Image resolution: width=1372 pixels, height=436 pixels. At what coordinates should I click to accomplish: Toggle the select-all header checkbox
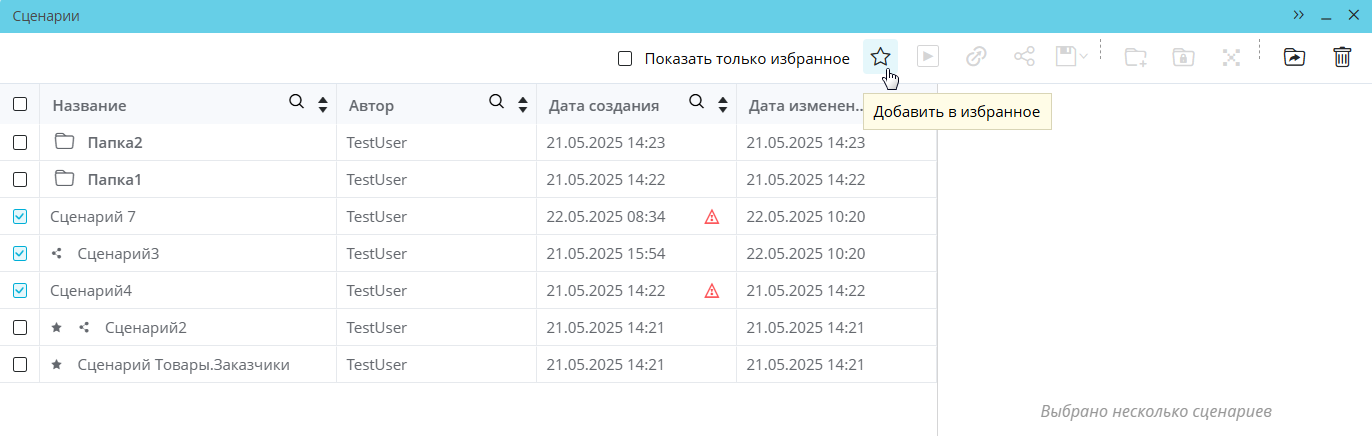pyautogui.click(x=20, y=104)
